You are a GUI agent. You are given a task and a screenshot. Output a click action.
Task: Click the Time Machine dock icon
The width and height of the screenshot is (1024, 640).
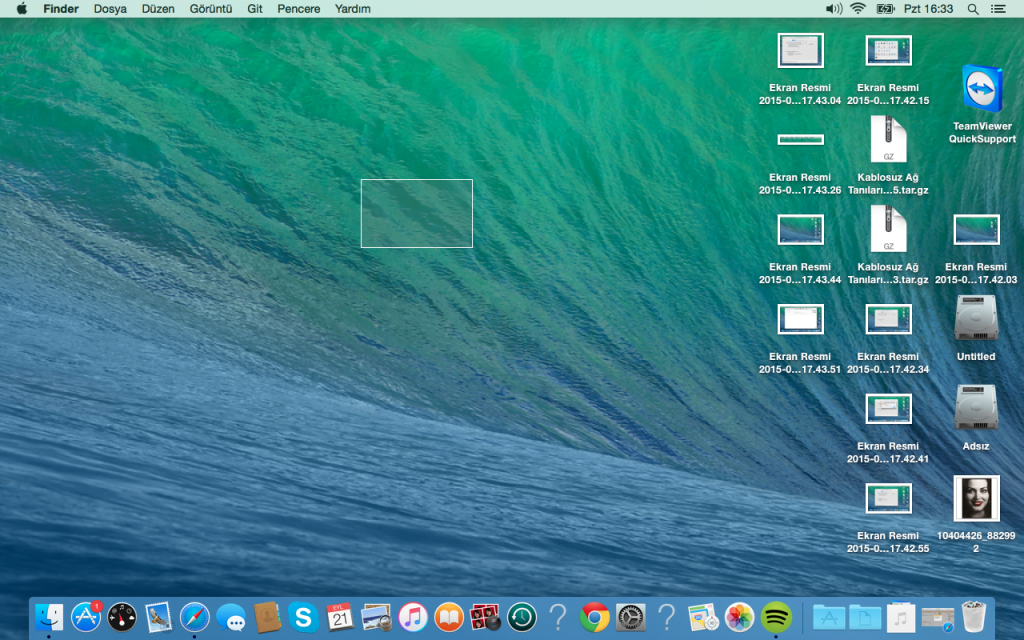point(521,617)
